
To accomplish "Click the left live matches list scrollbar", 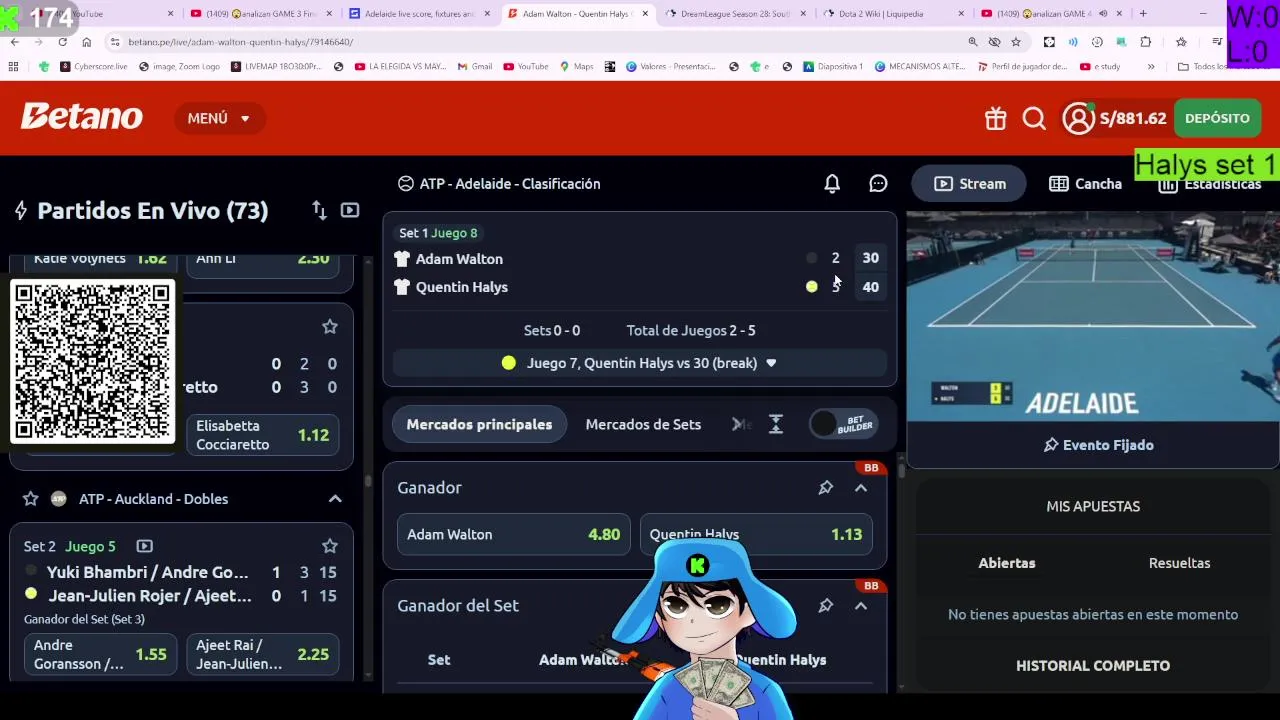I will coord(367,480).
